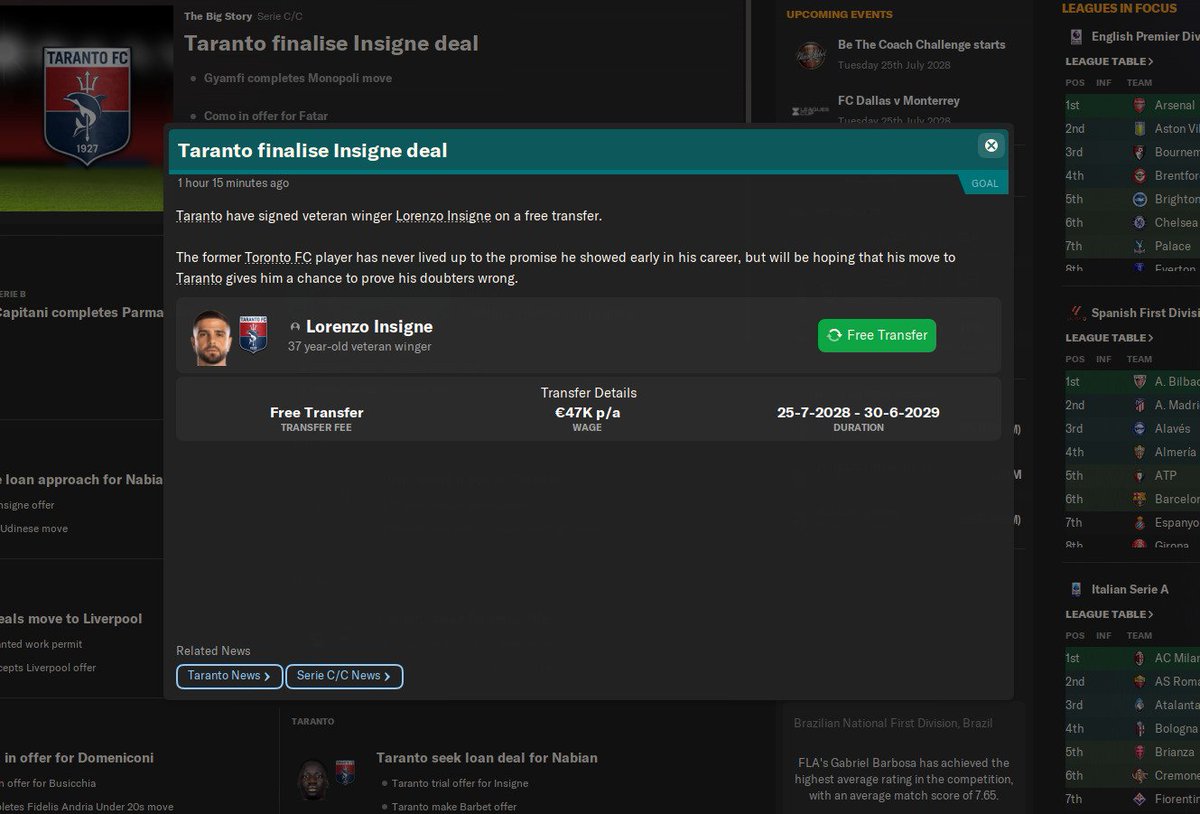Expand English Premier Division league table

click(x=1110, y=62)
